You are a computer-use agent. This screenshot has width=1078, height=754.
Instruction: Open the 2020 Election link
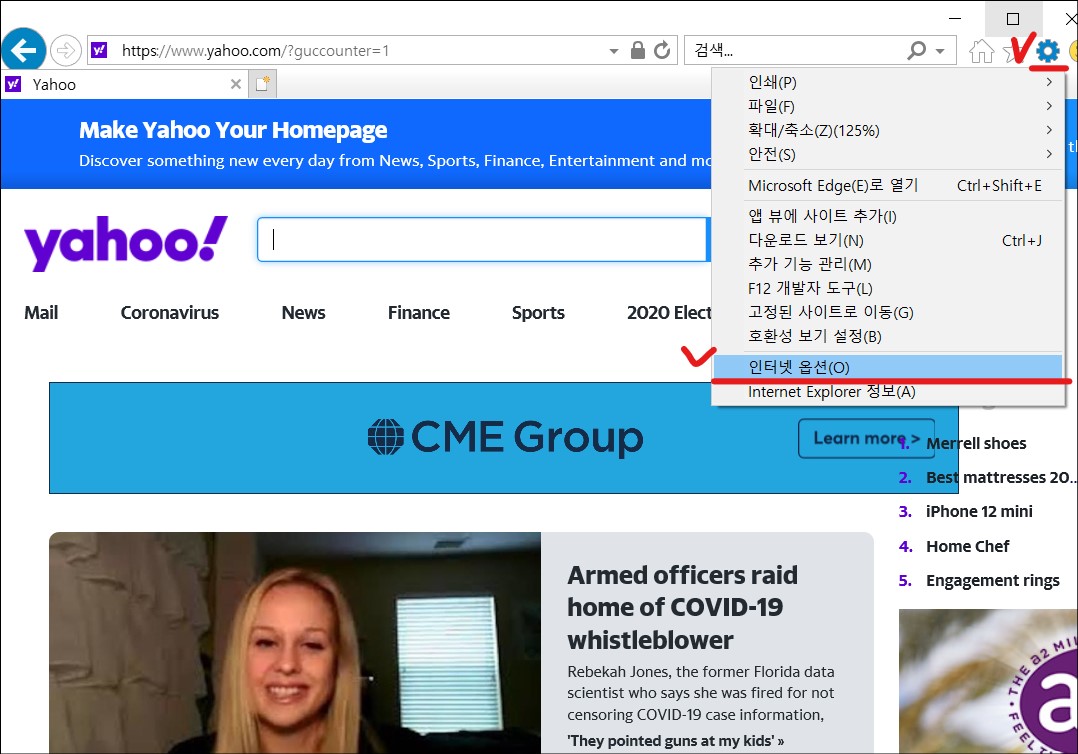click(x=669, y=313)
